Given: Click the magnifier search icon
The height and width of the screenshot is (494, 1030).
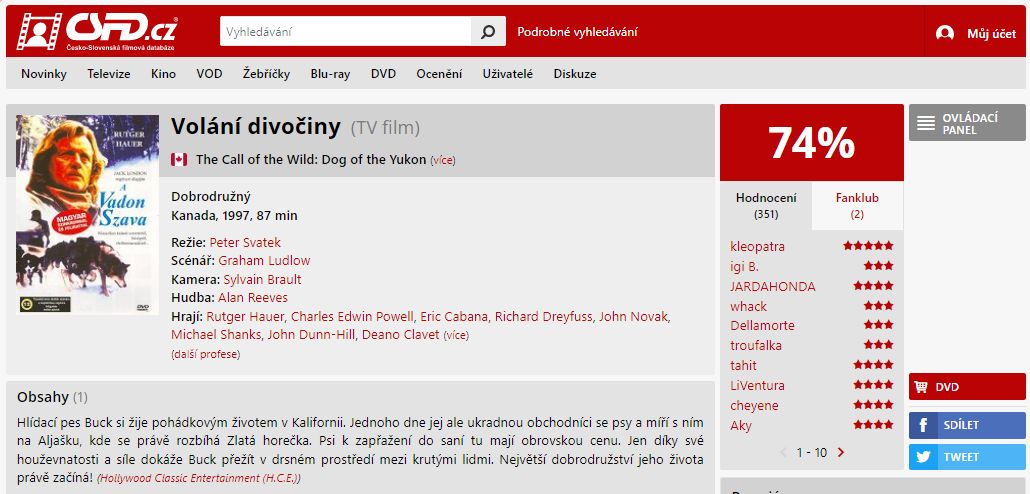Looking at the screenshot, I should coord(488,32).
